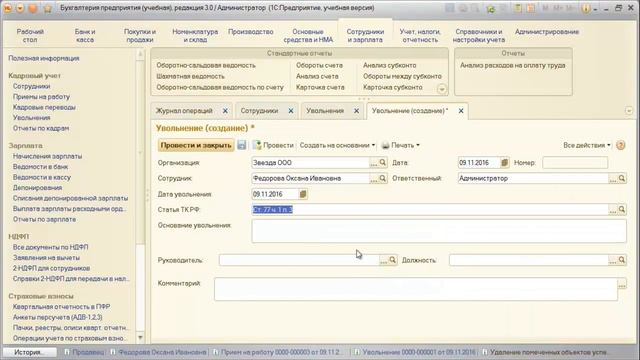
Task: Click ellipsis button of Ответственный field
Action: click(x=613, y=178)
